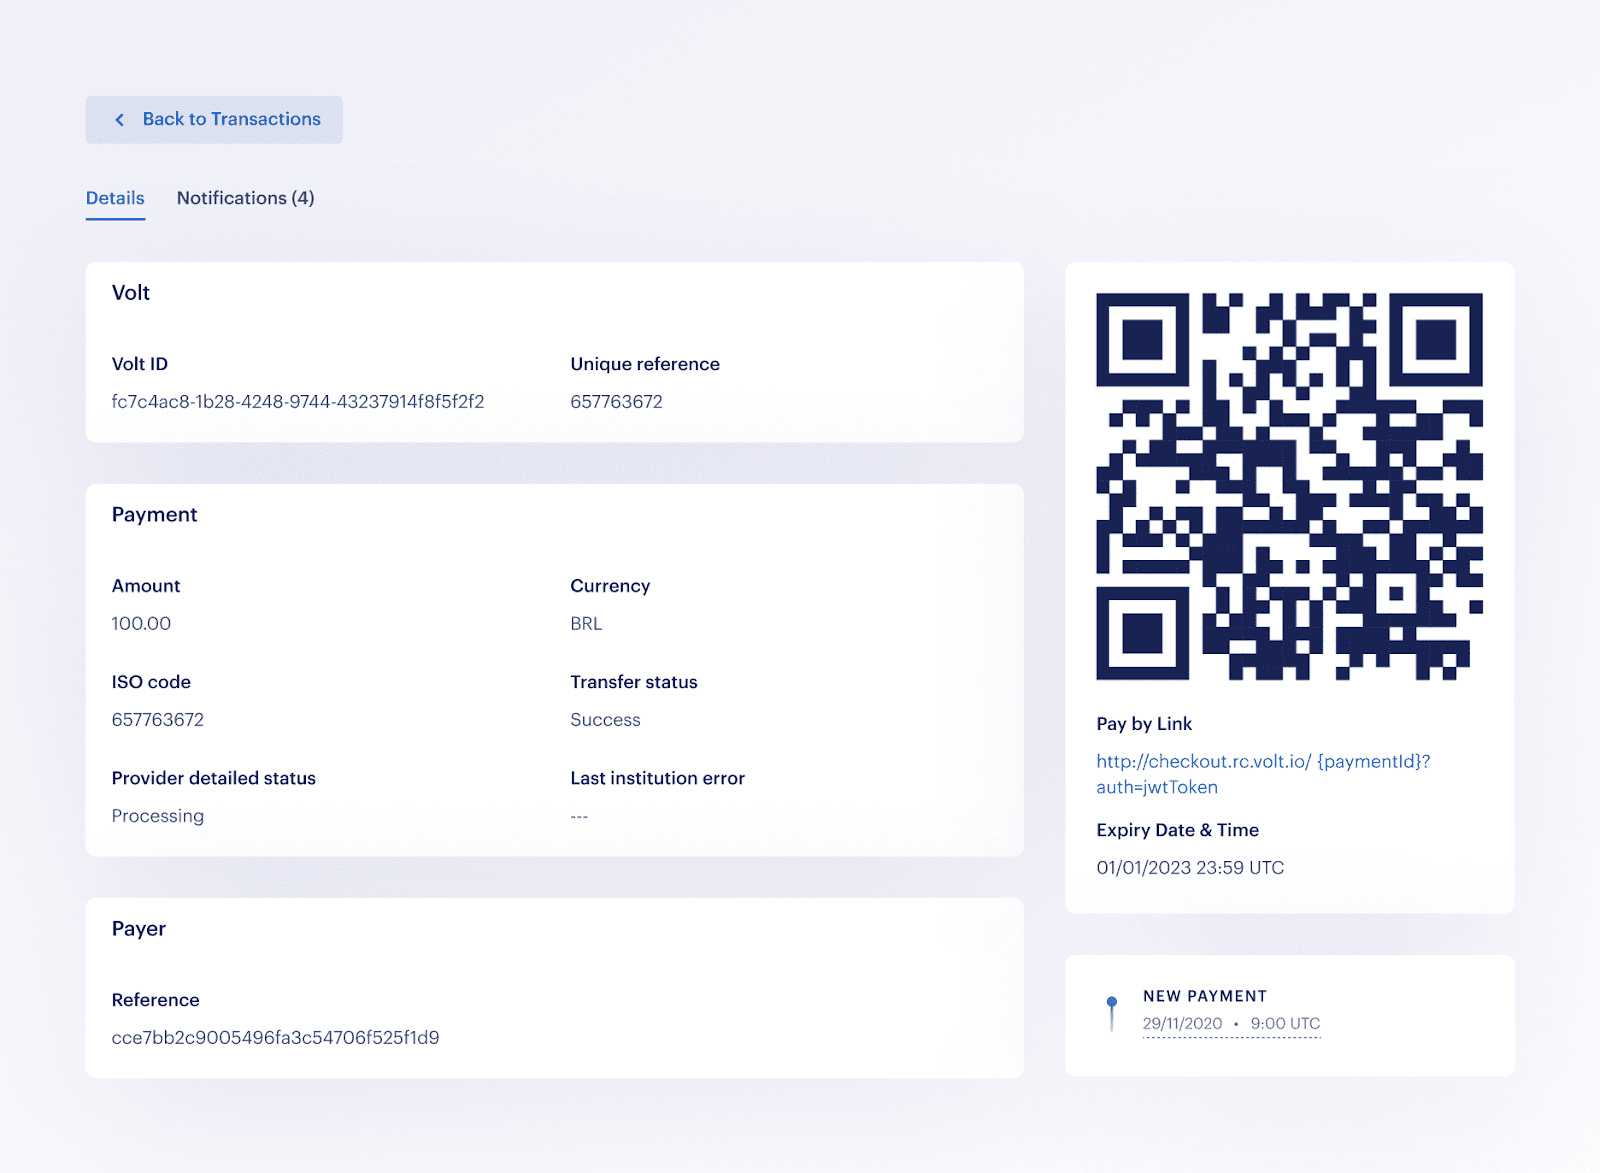Open the Pay by Link checkout URL
1600x1173 pixels.
tap(1263, 773)
